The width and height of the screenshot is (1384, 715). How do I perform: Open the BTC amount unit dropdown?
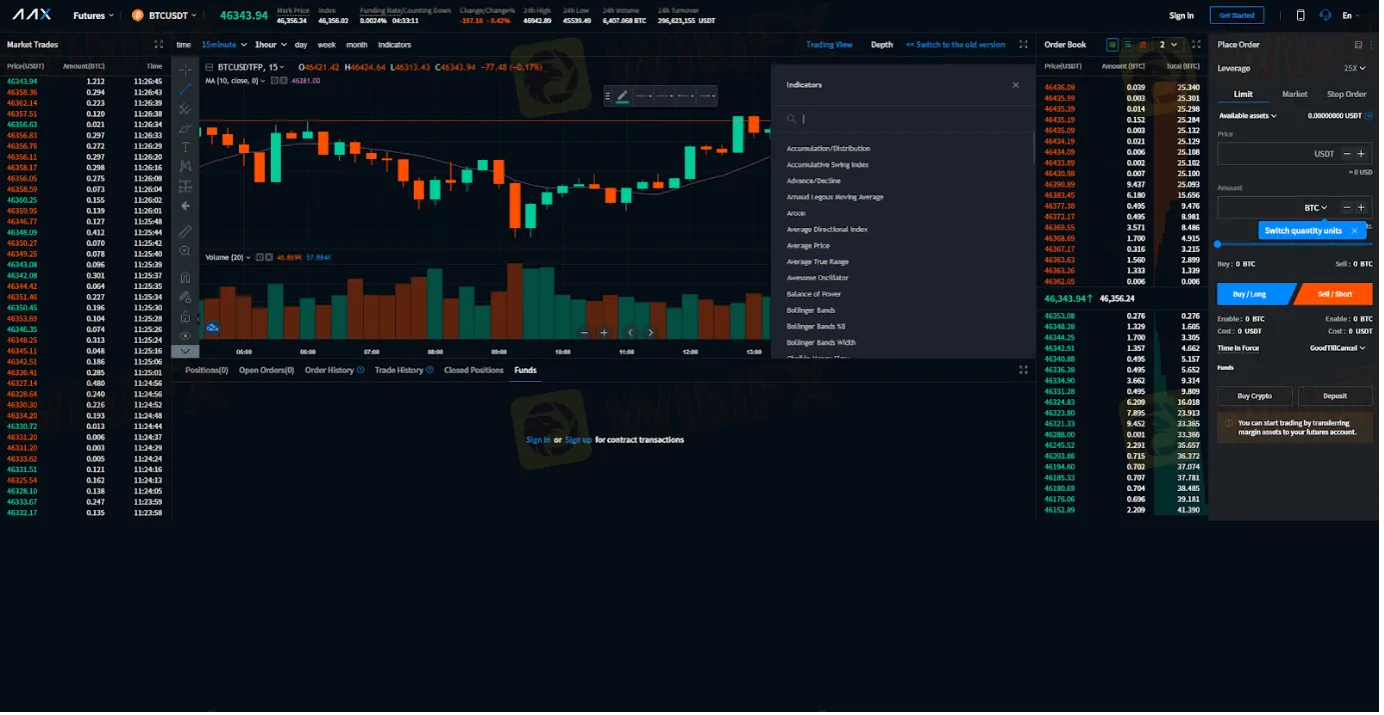click(x=1315, y=208)
